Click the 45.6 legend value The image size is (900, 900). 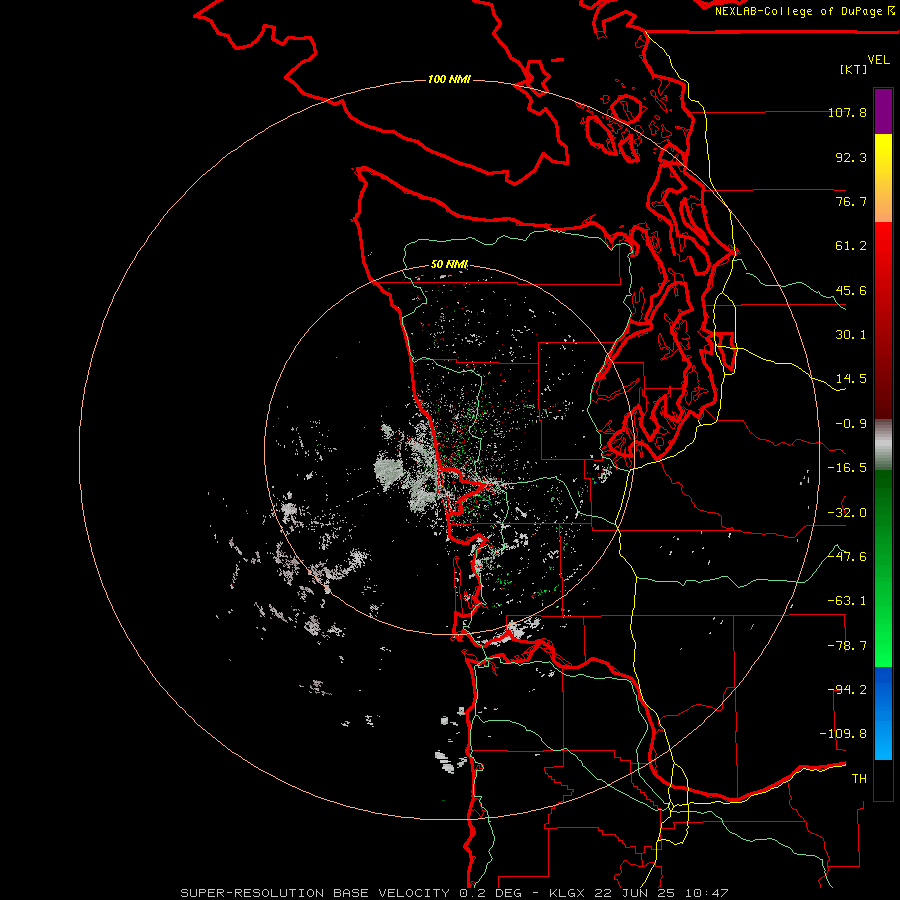(x=851, y=290)
